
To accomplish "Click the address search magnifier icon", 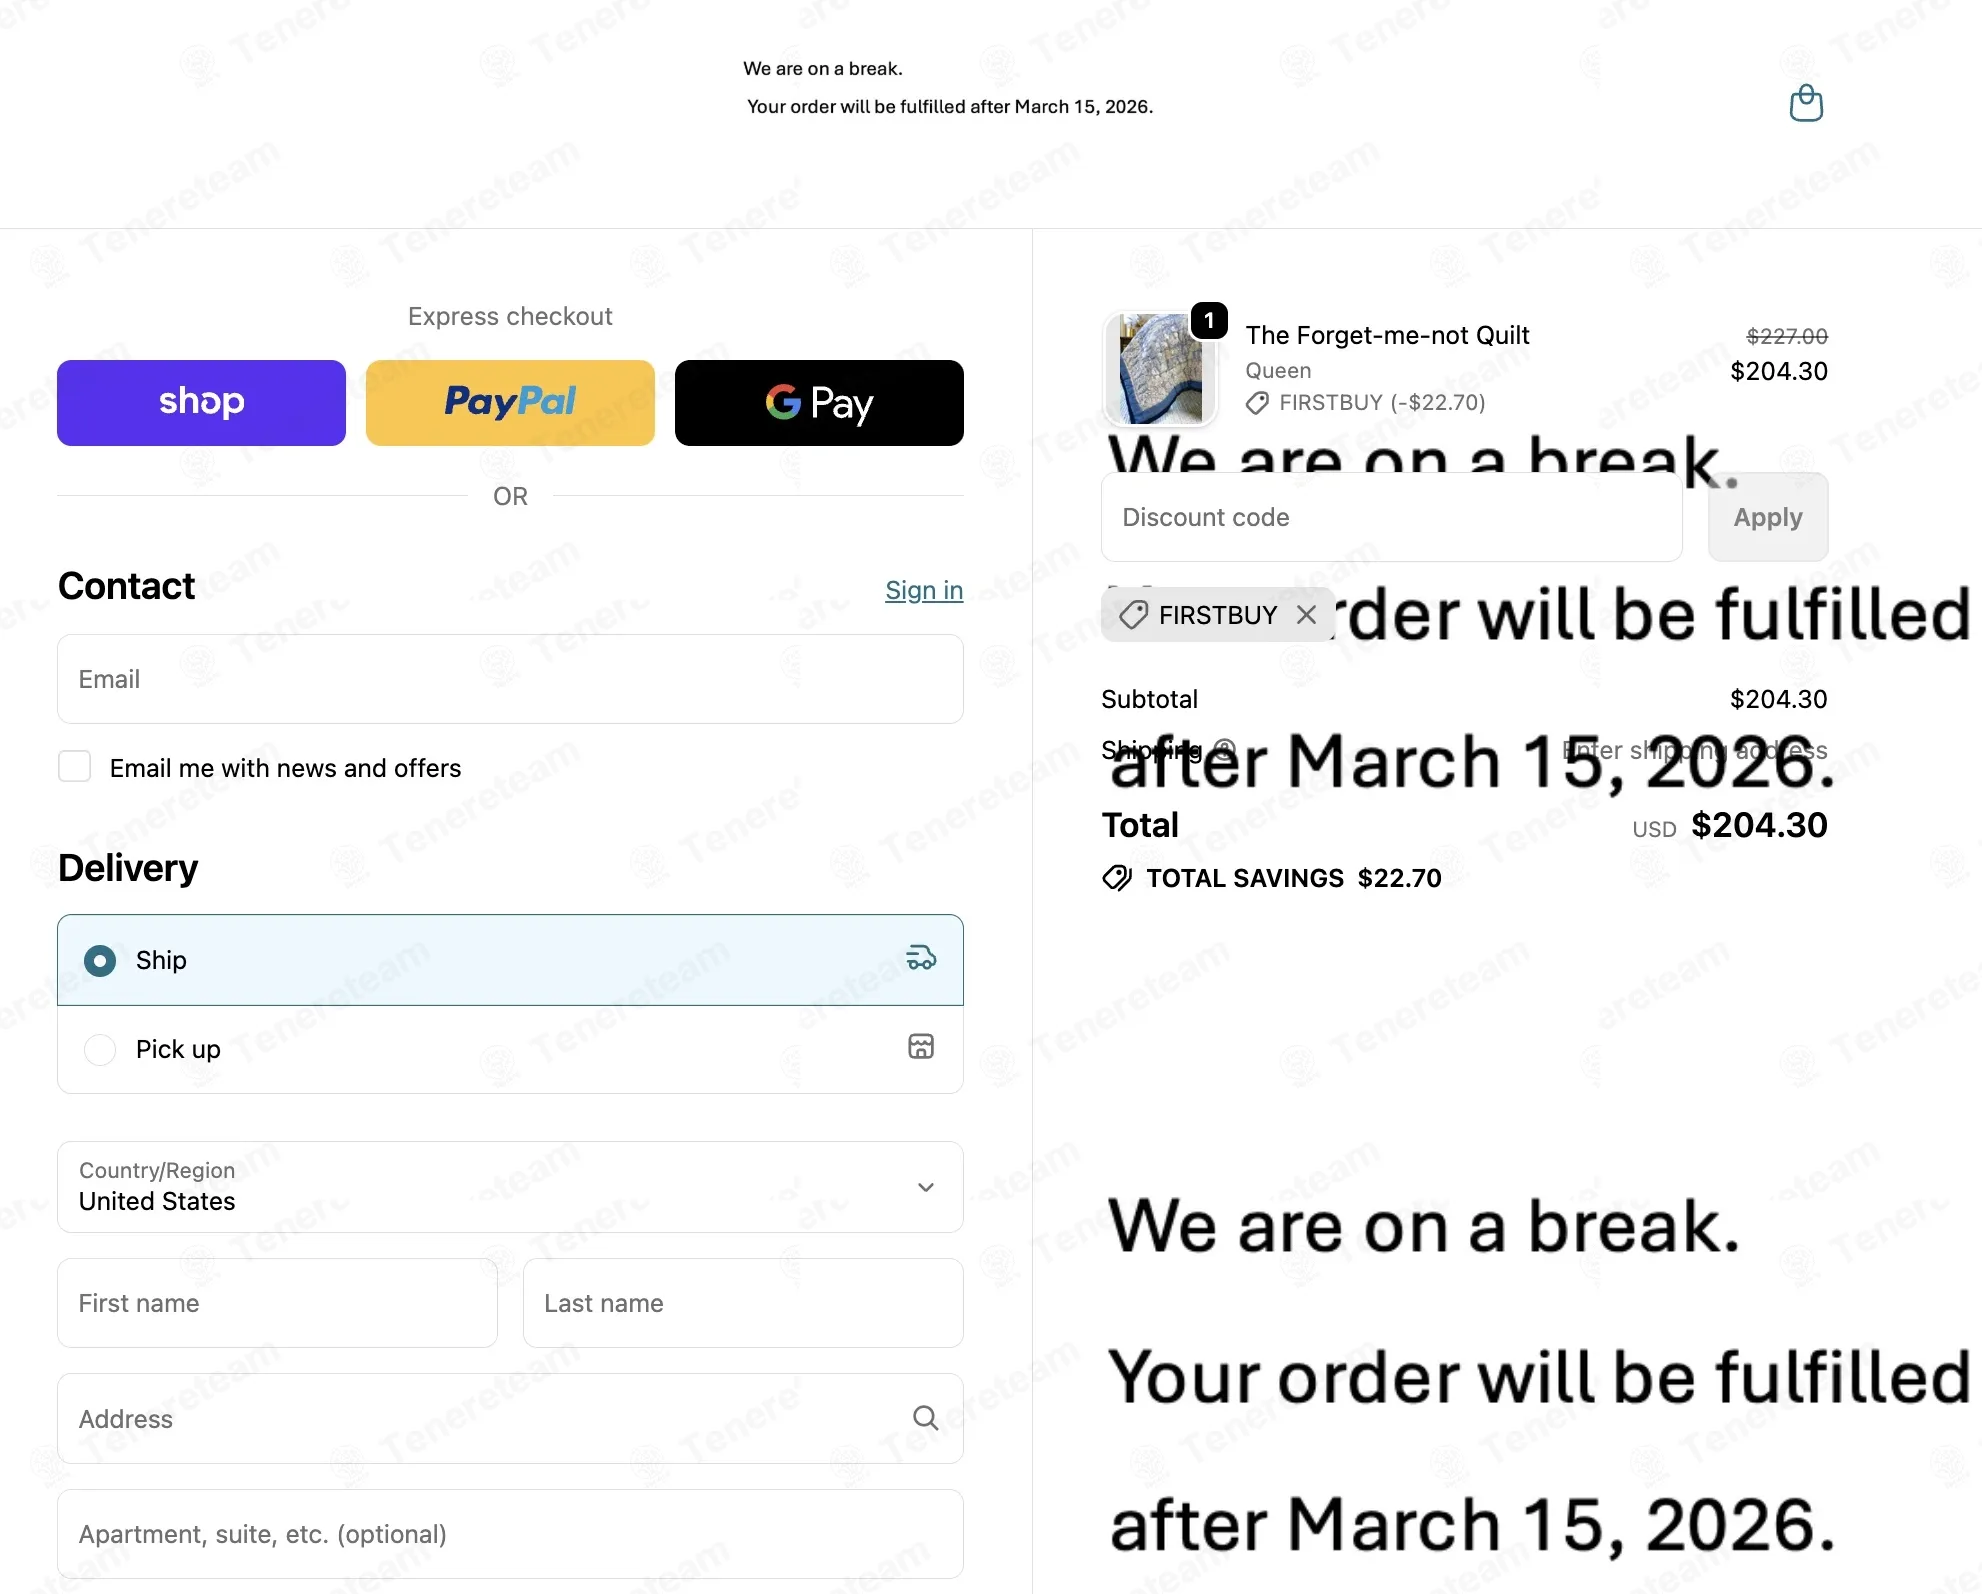I will coord(925,1418).
